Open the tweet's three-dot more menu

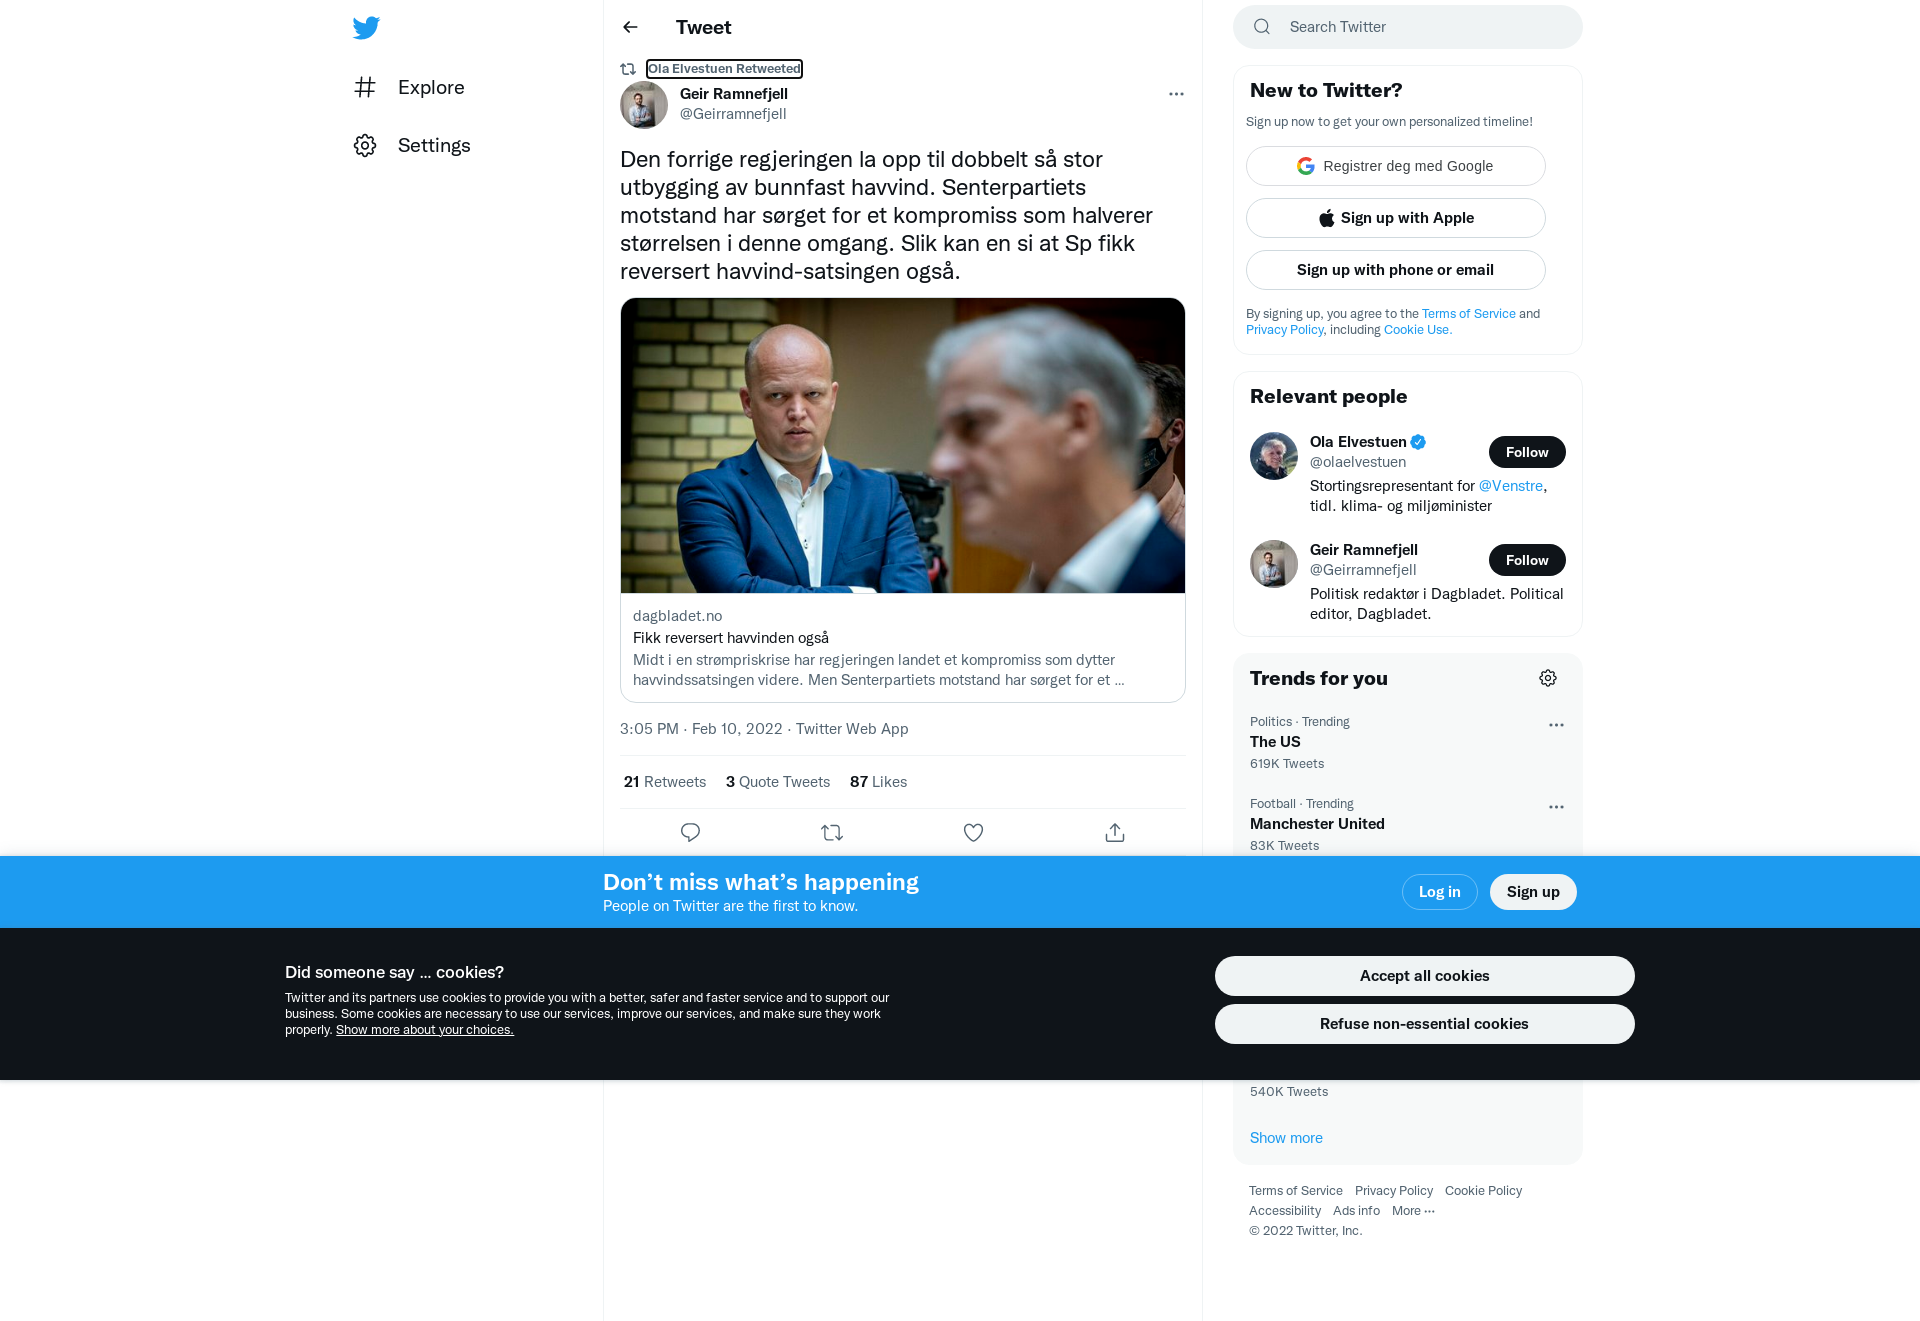[1176, 94]
